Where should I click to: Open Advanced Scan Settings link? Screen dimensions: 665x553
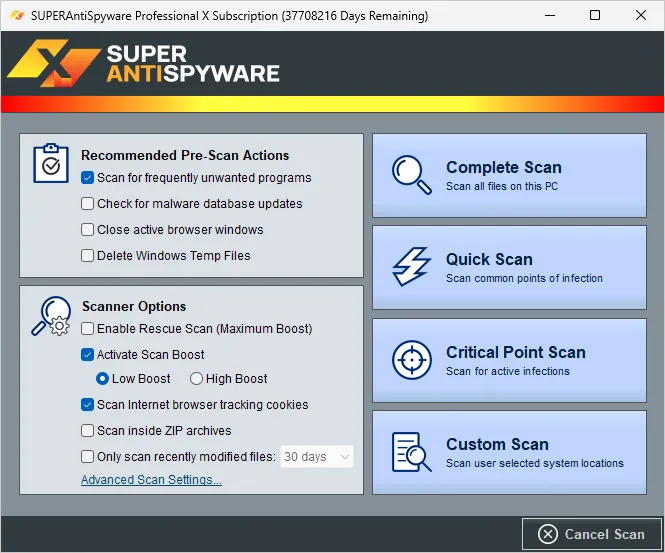pyautogui.click(x=151, y=480)
